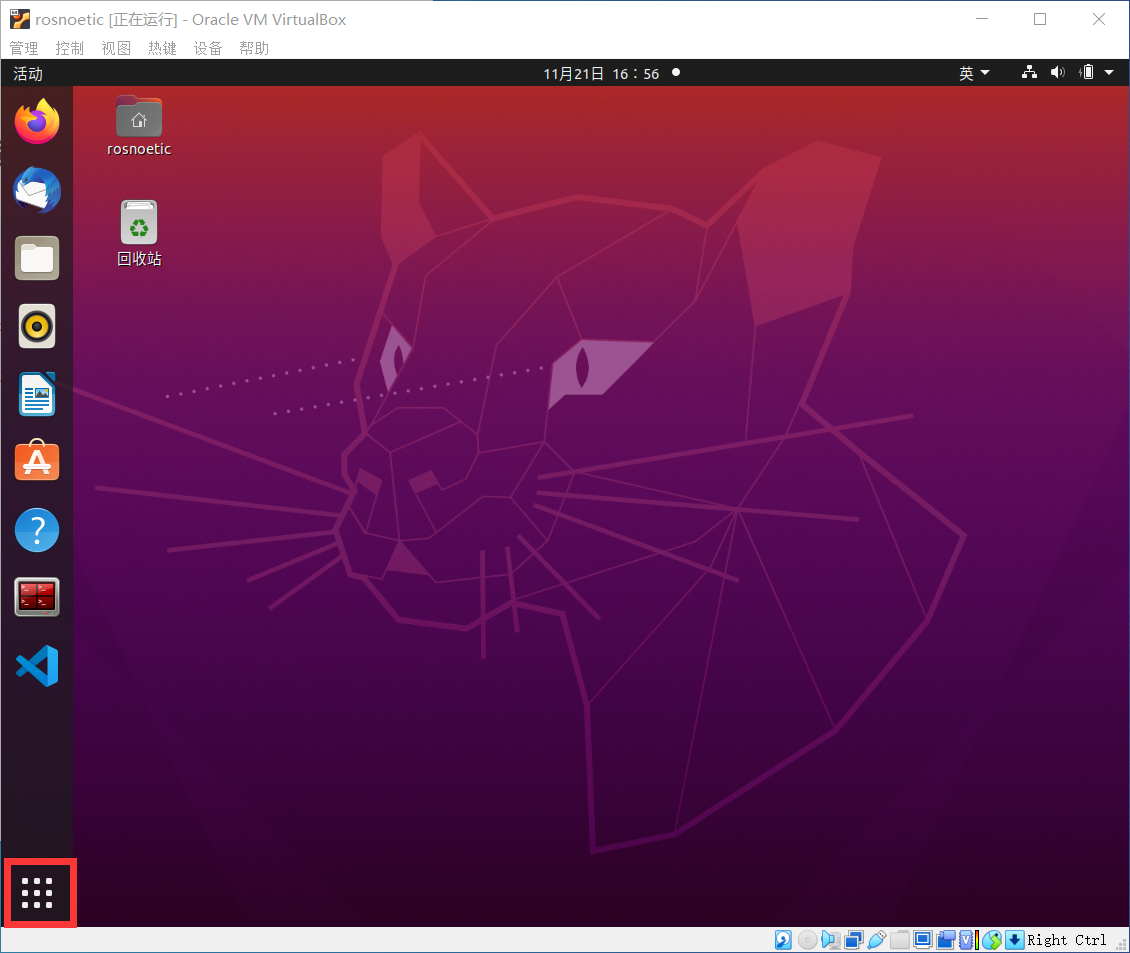Open Firefox from the dock
The height and width of the screenshot is (953, 1130).
(37, 122)
